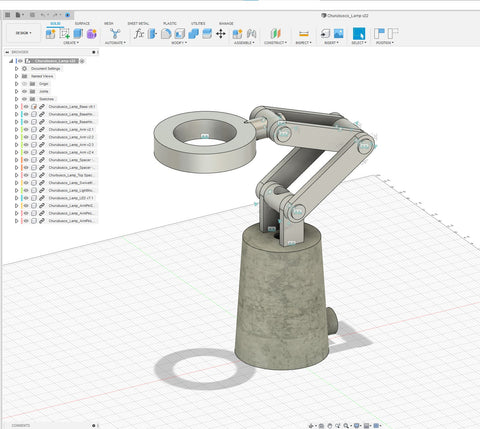The image size is (480, 429).
Task: Select the Extrude tool
Action: click(x=78, y=33)
